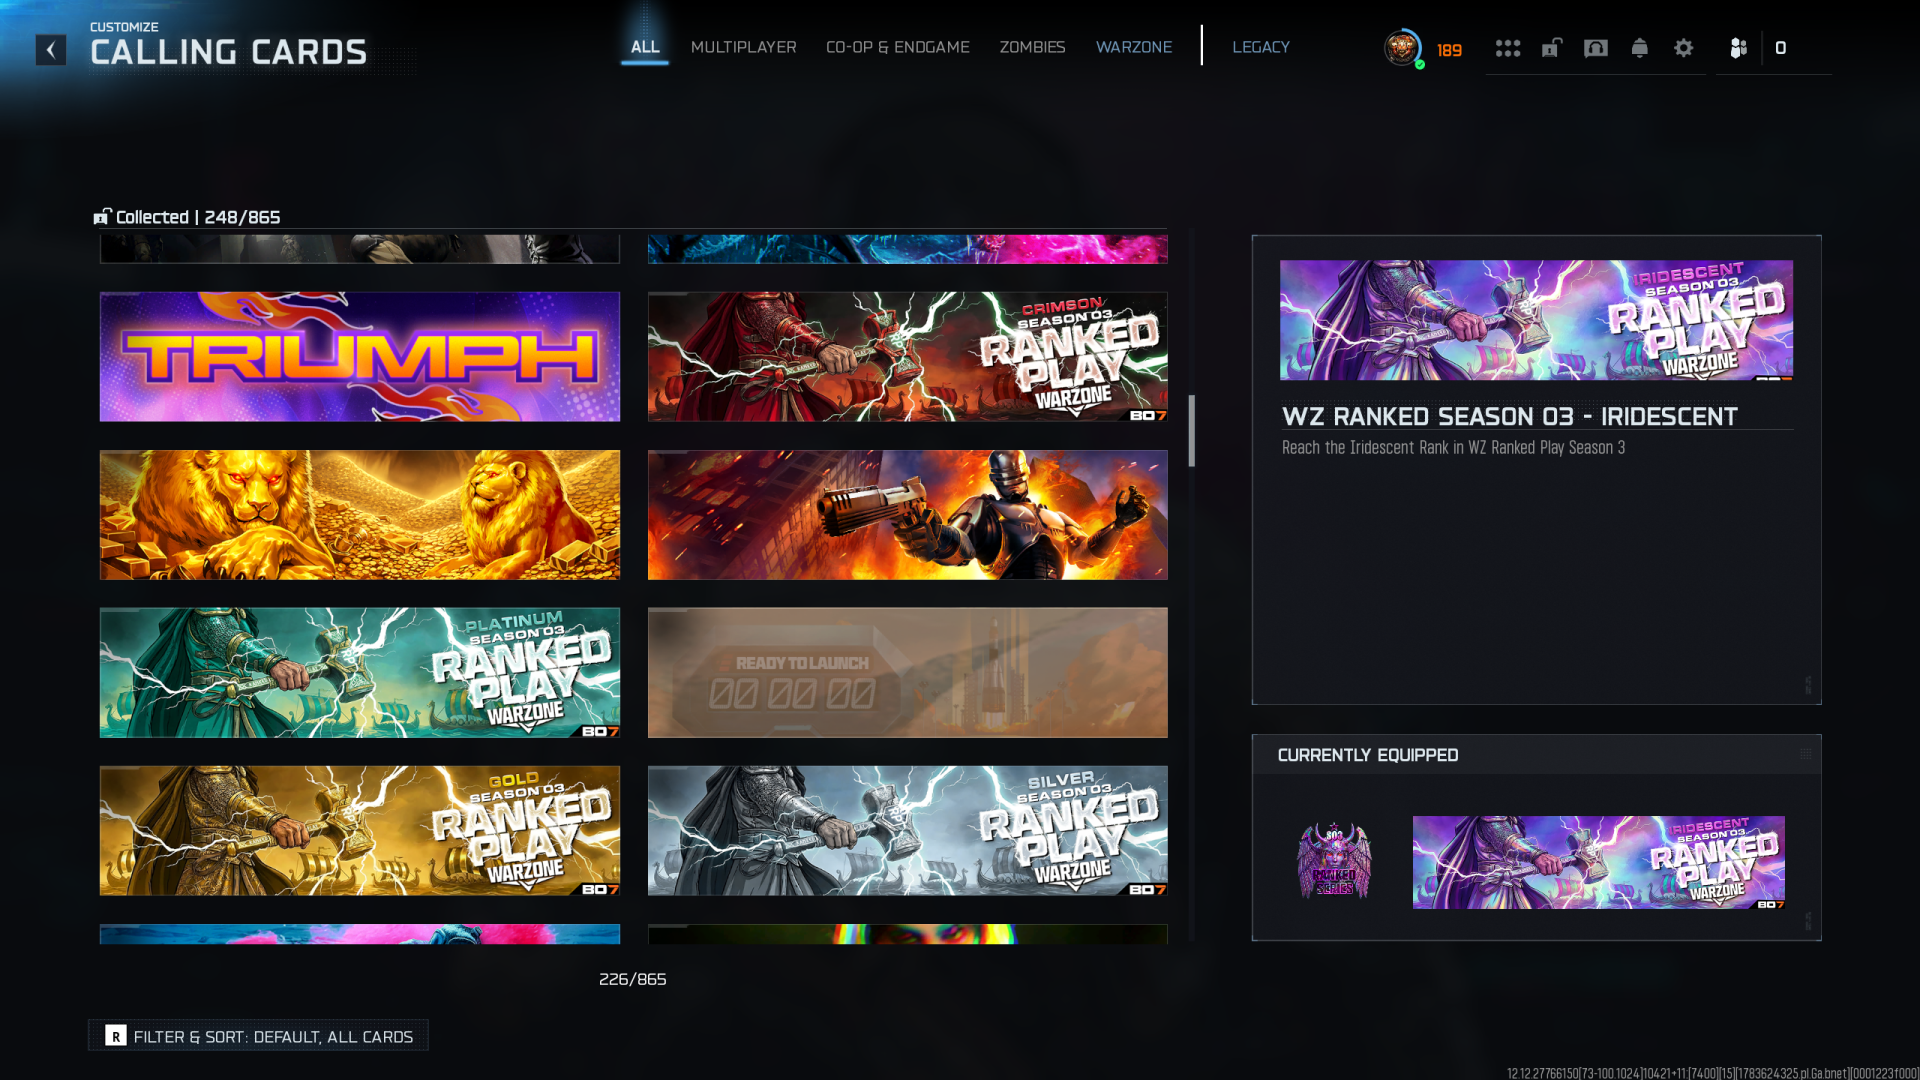This screenshot has height=1080, width=1920.
Task: Click the WZ Ranked Season 03 - Iridescent title
Action: [x=1509, y=416]
